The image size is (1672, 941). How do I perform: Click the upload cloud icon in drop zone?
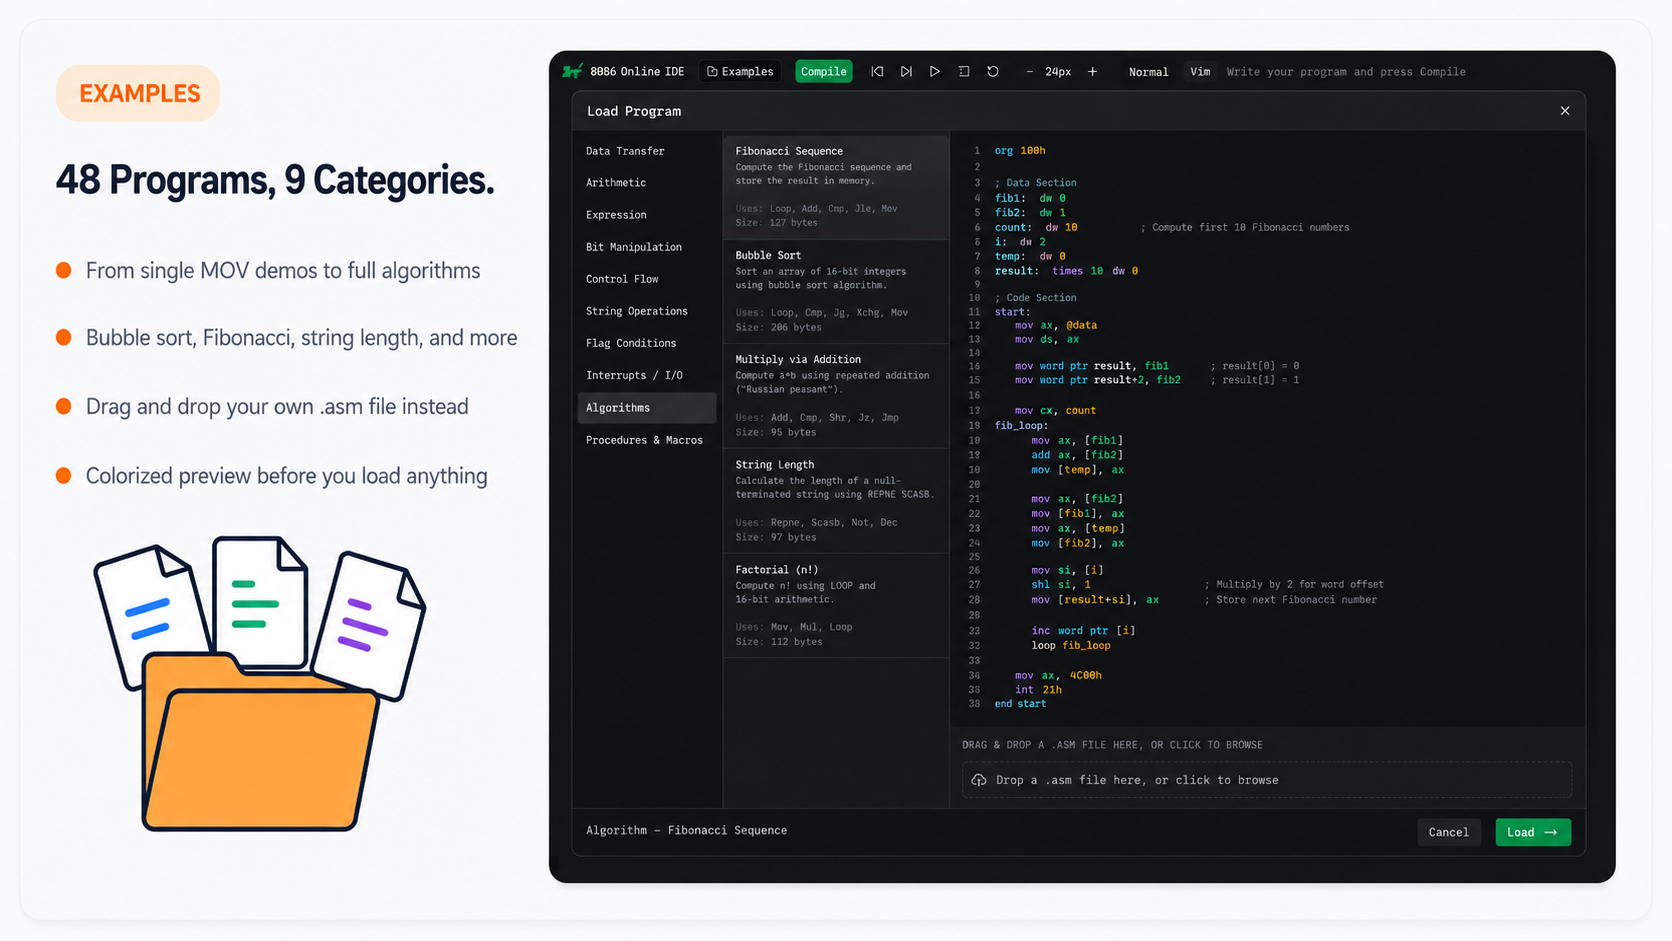[979, 780]
